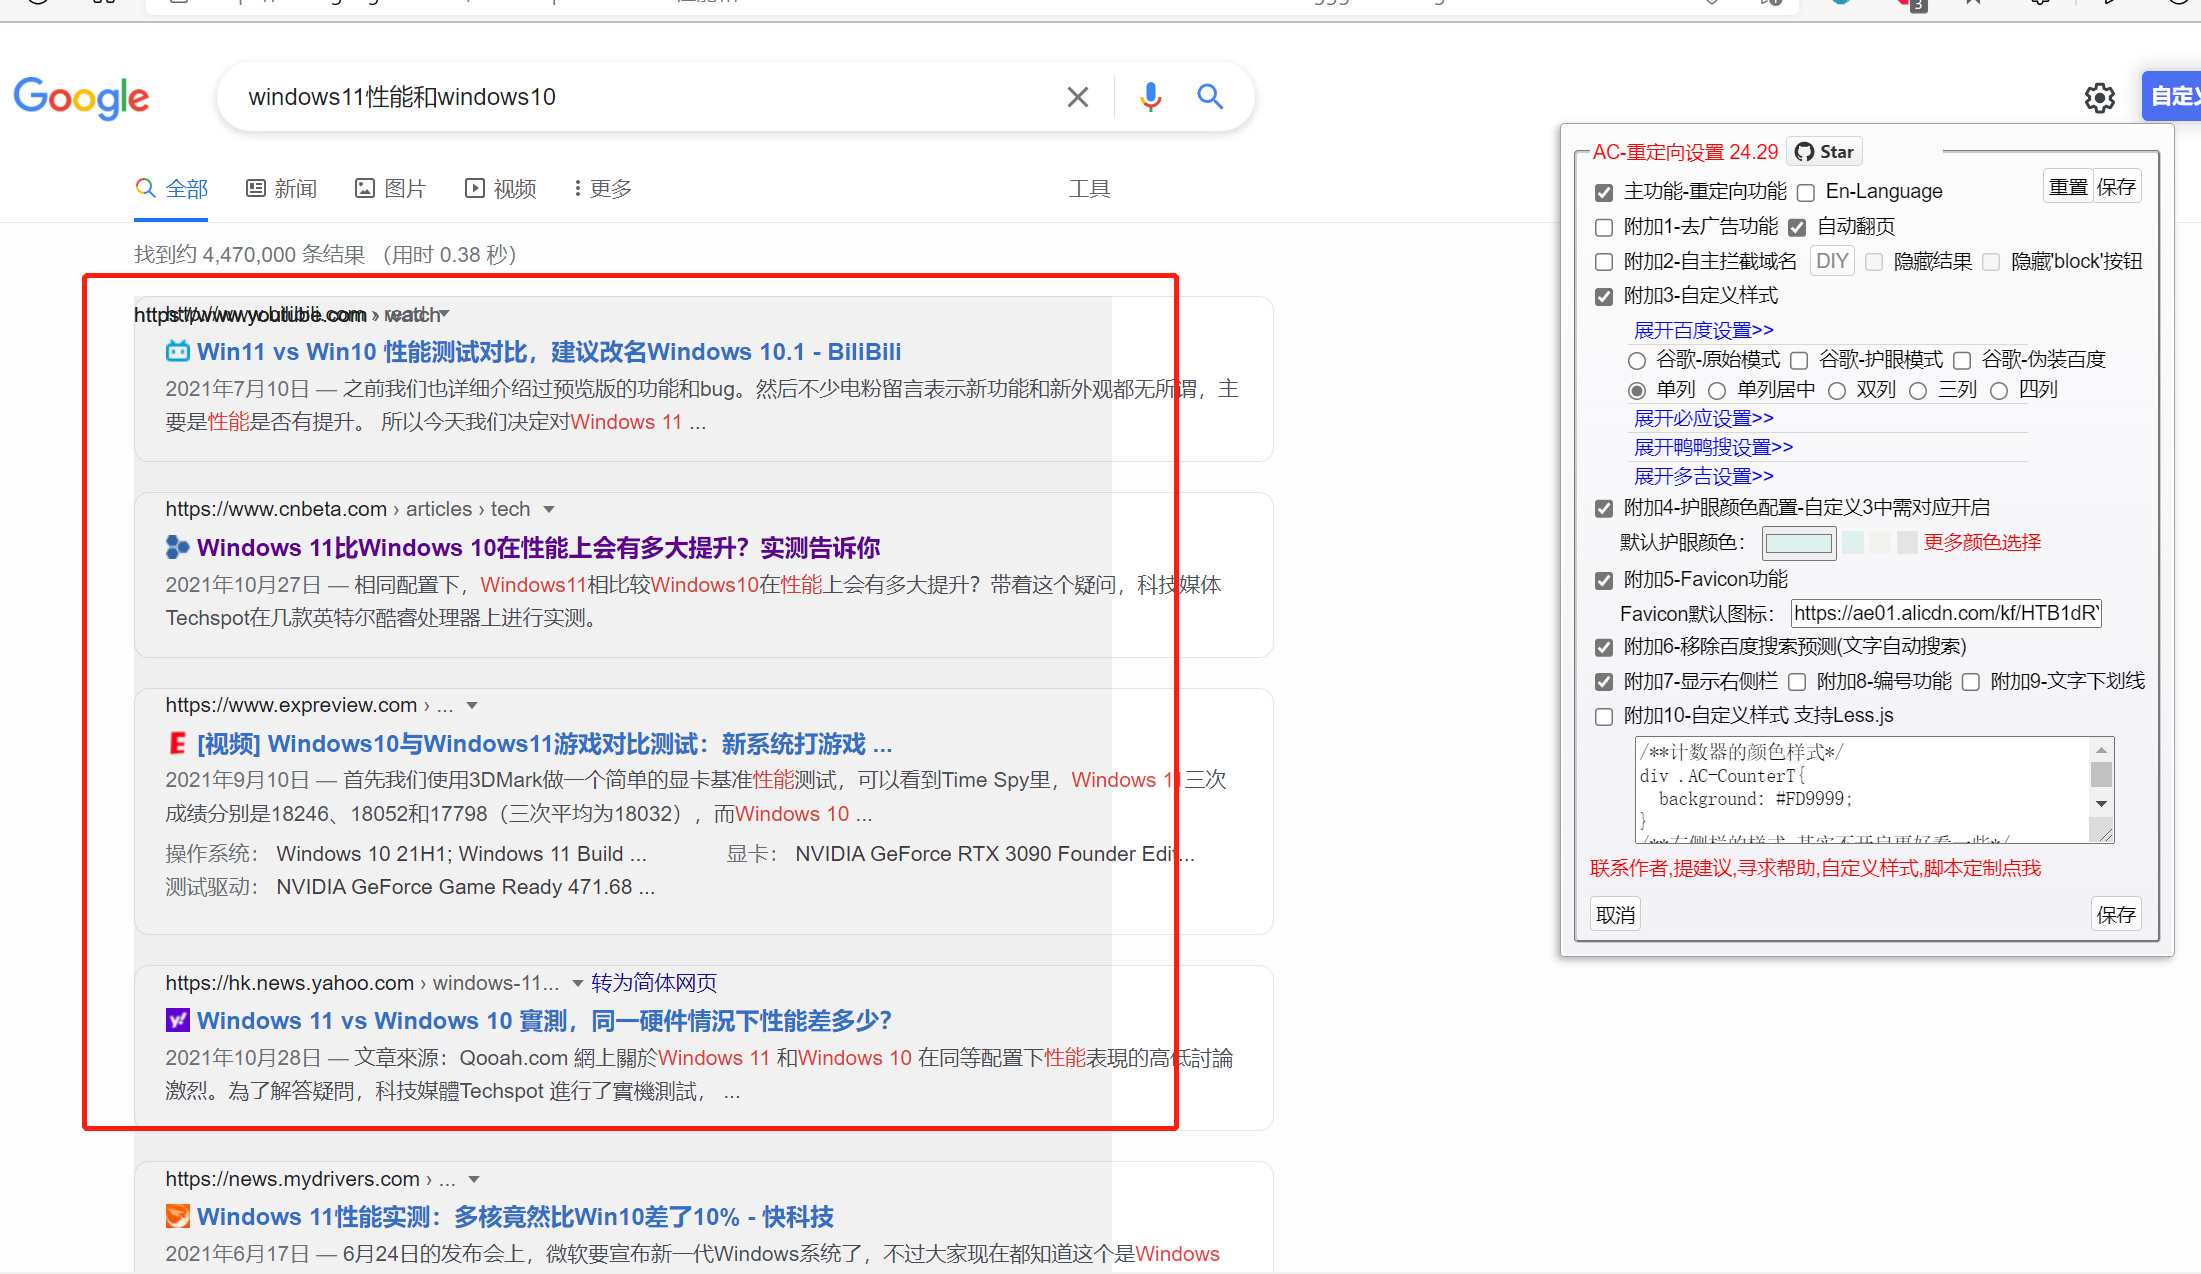The width and height of the screenshot is (2201, 1274).
Task: Pick the light green preset color swatch
Action: (x=1853, y=542)
